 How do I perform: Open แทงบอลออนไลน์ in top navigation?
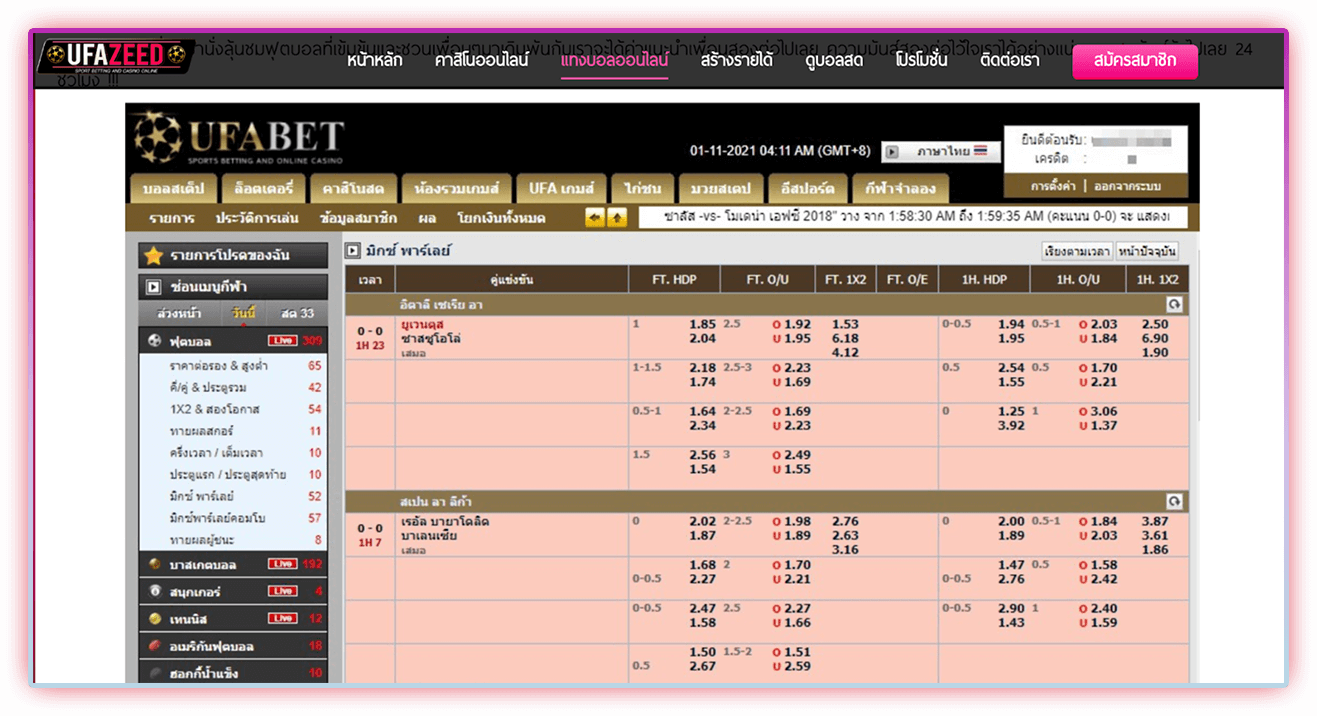[x=614, y=60]
